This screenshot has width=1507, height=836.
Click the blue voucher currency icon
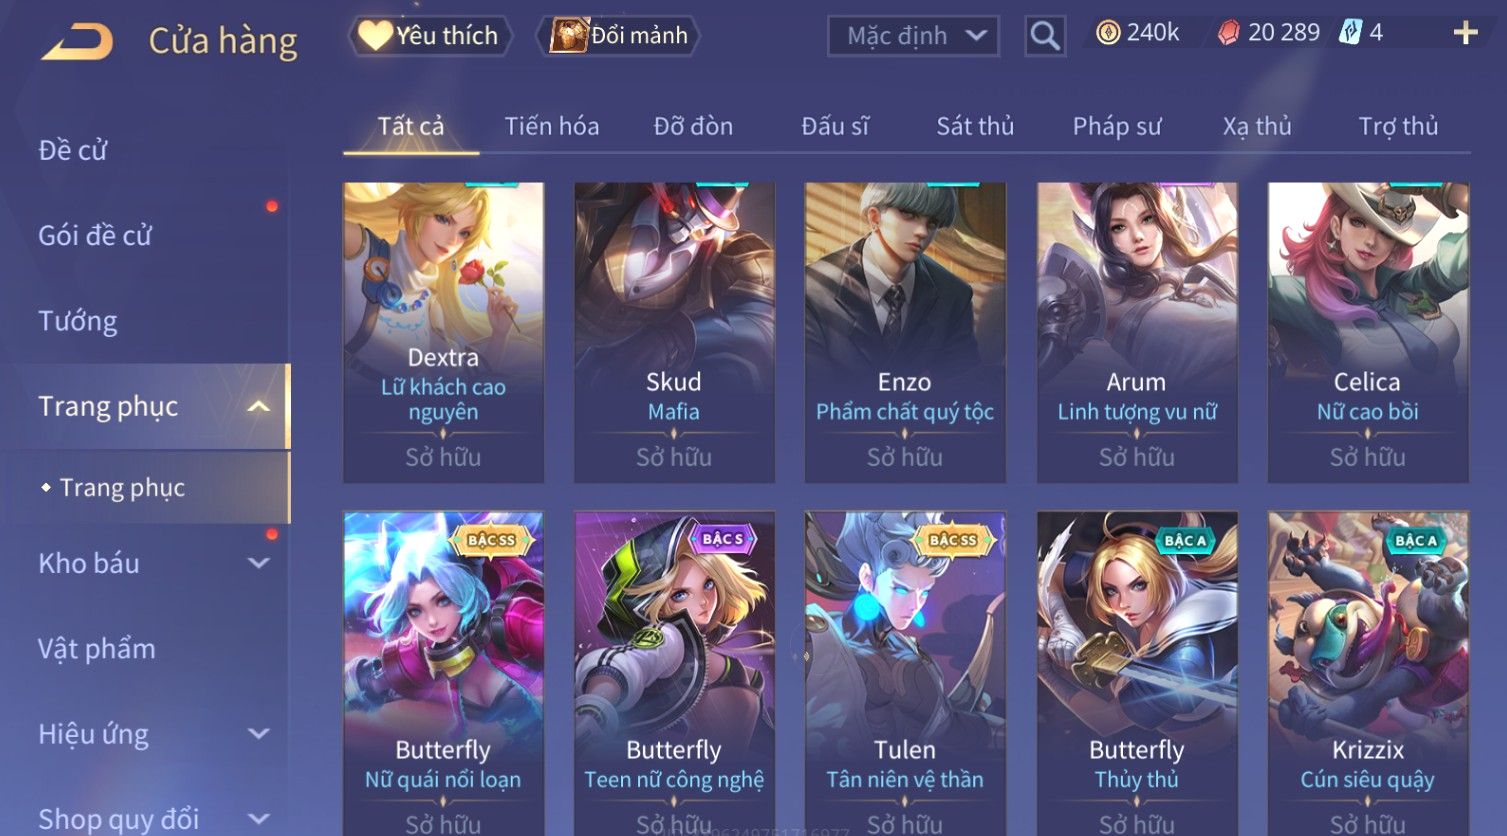[1351, 33]
